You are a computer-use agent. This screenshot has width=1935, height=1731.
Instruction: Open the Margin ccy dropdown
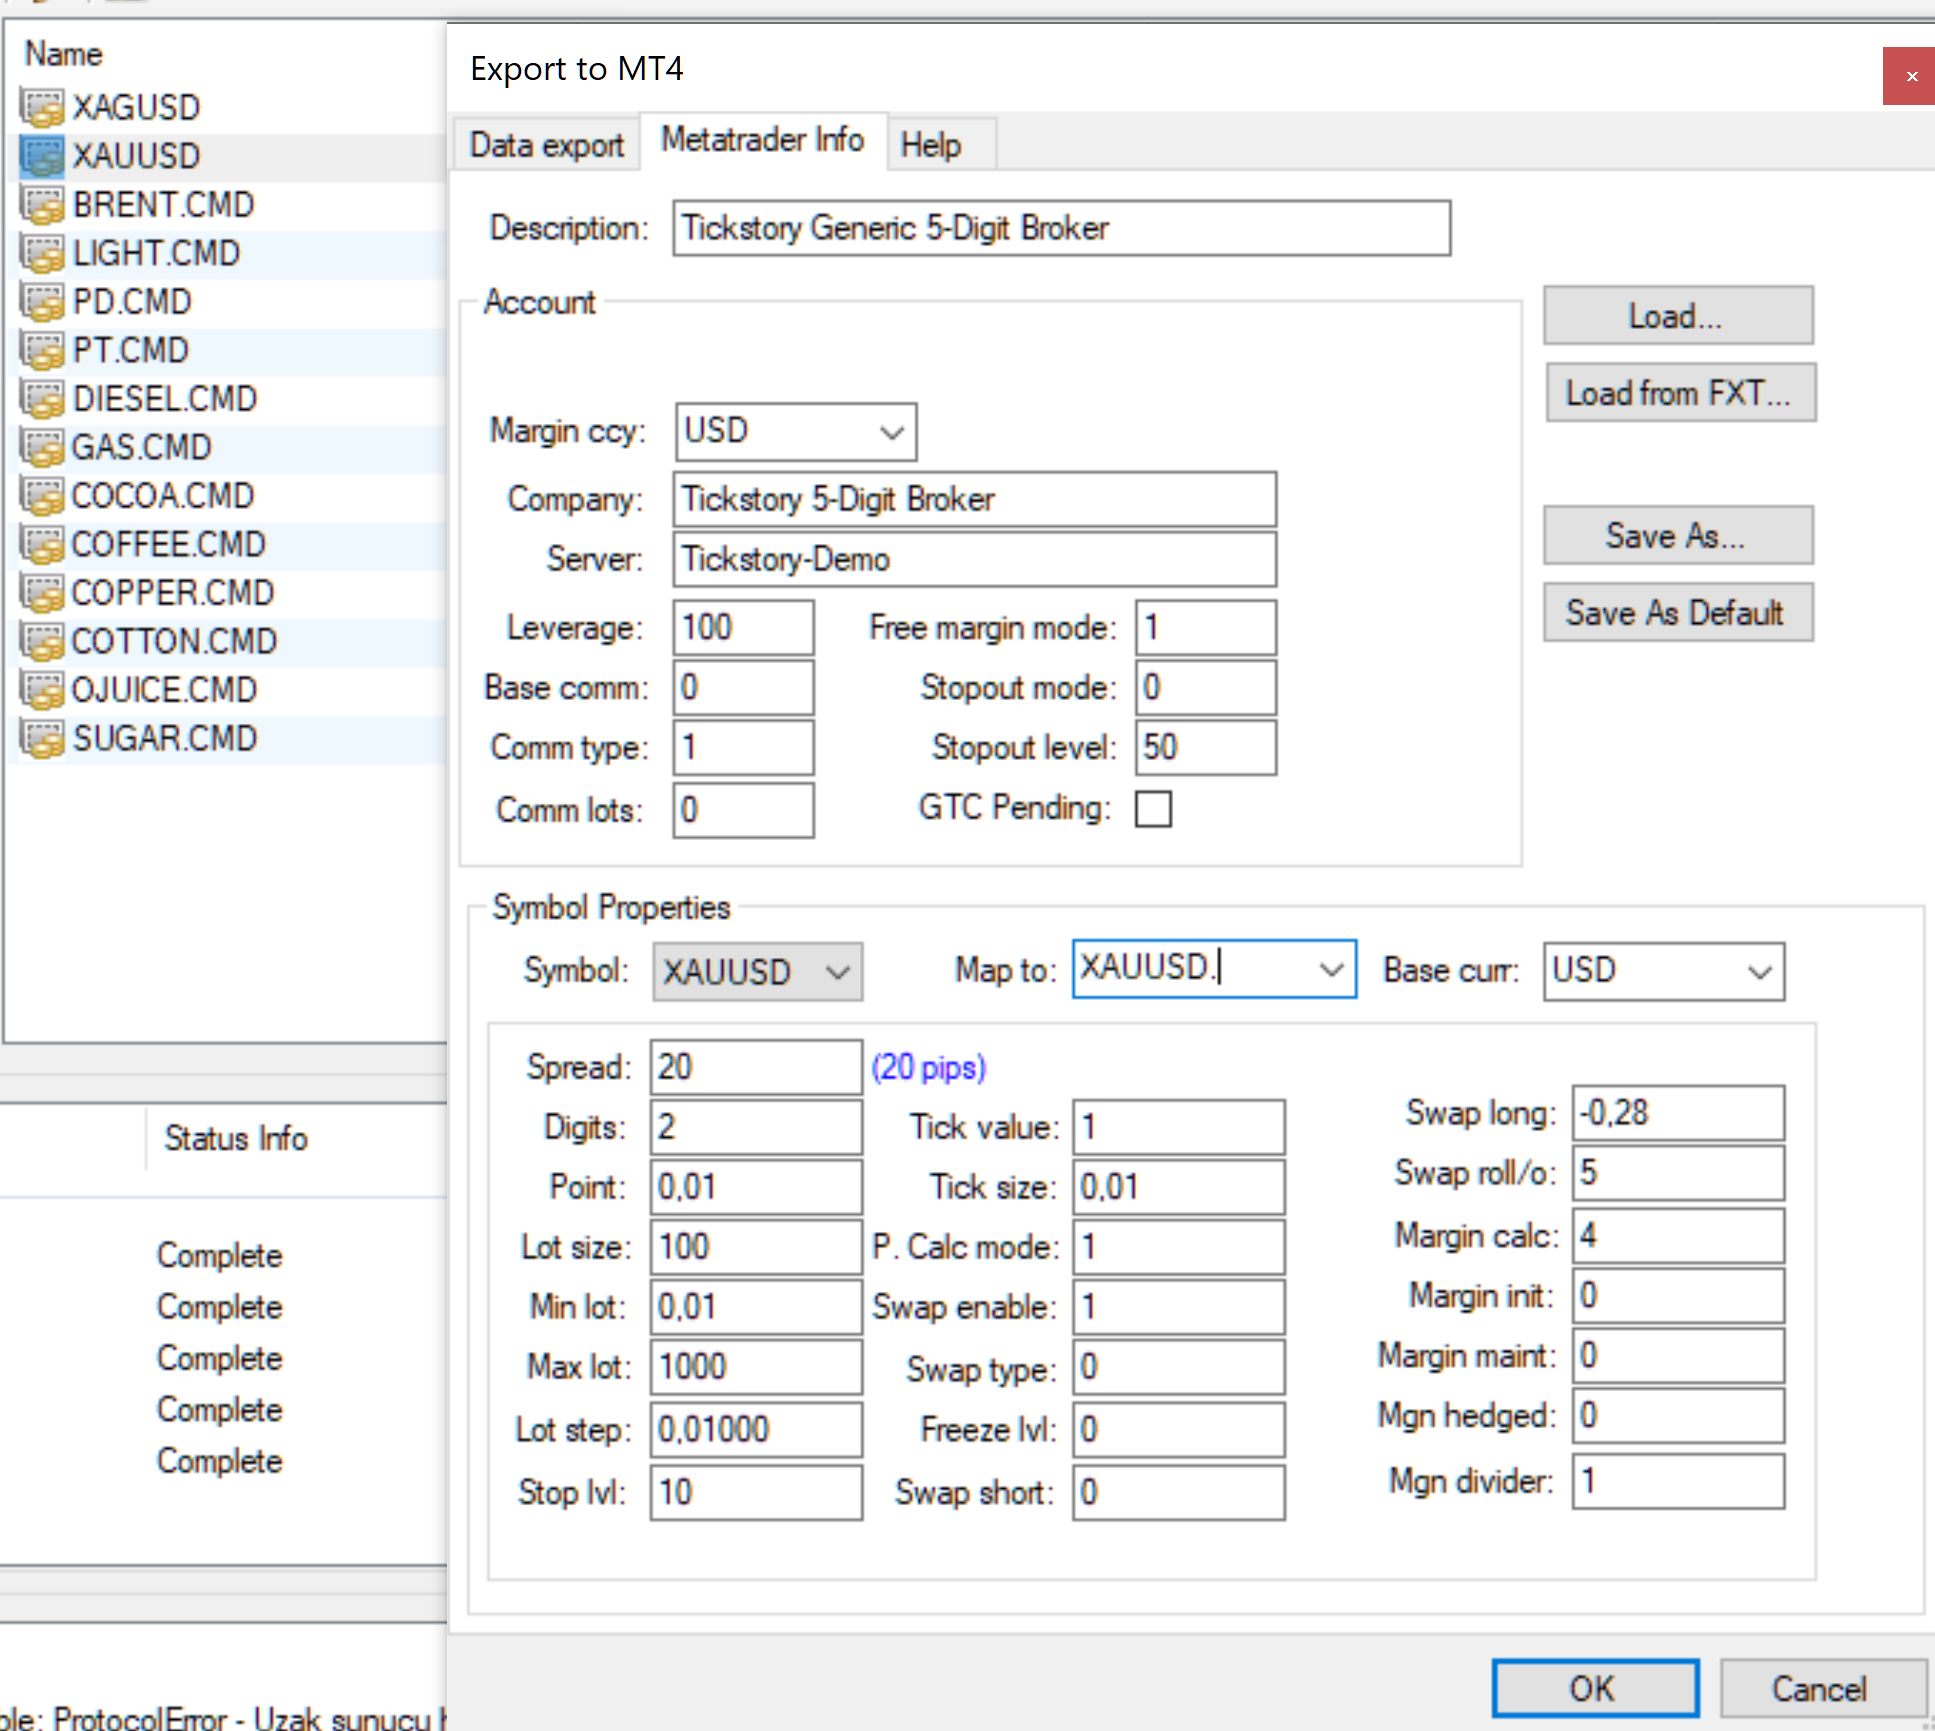(796, 432)
